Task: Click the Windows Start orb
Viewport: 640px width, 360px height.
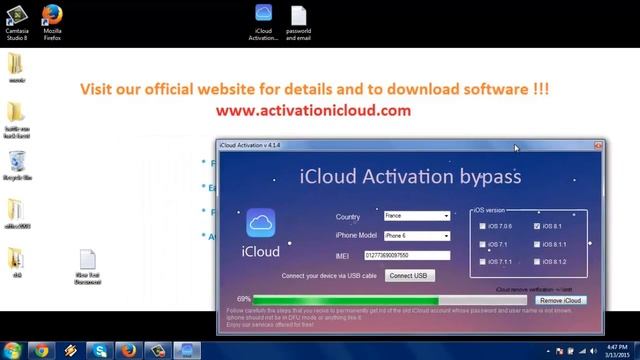Action: click(12, 351)
